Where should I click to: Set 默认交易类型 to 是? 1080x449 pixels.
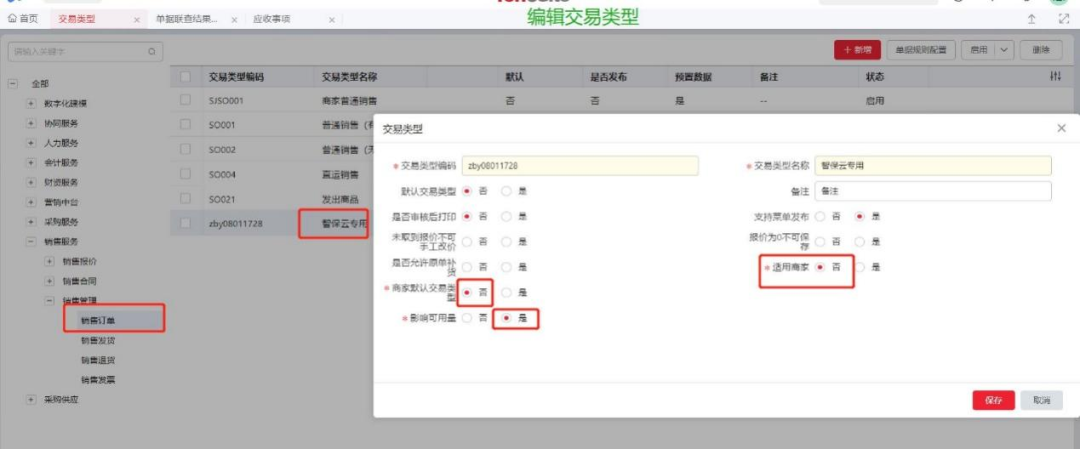(x=506, y=191)
